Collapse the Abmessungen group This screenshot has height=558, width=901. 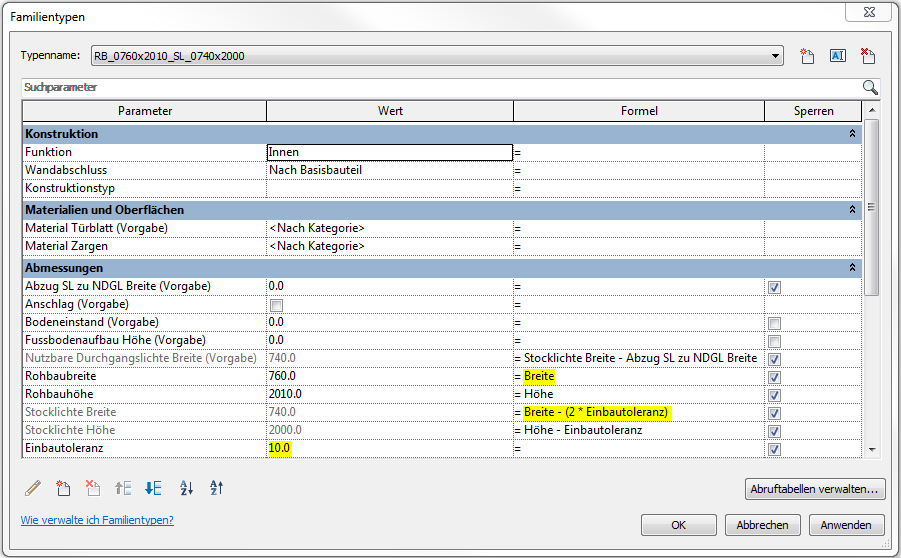852,268
